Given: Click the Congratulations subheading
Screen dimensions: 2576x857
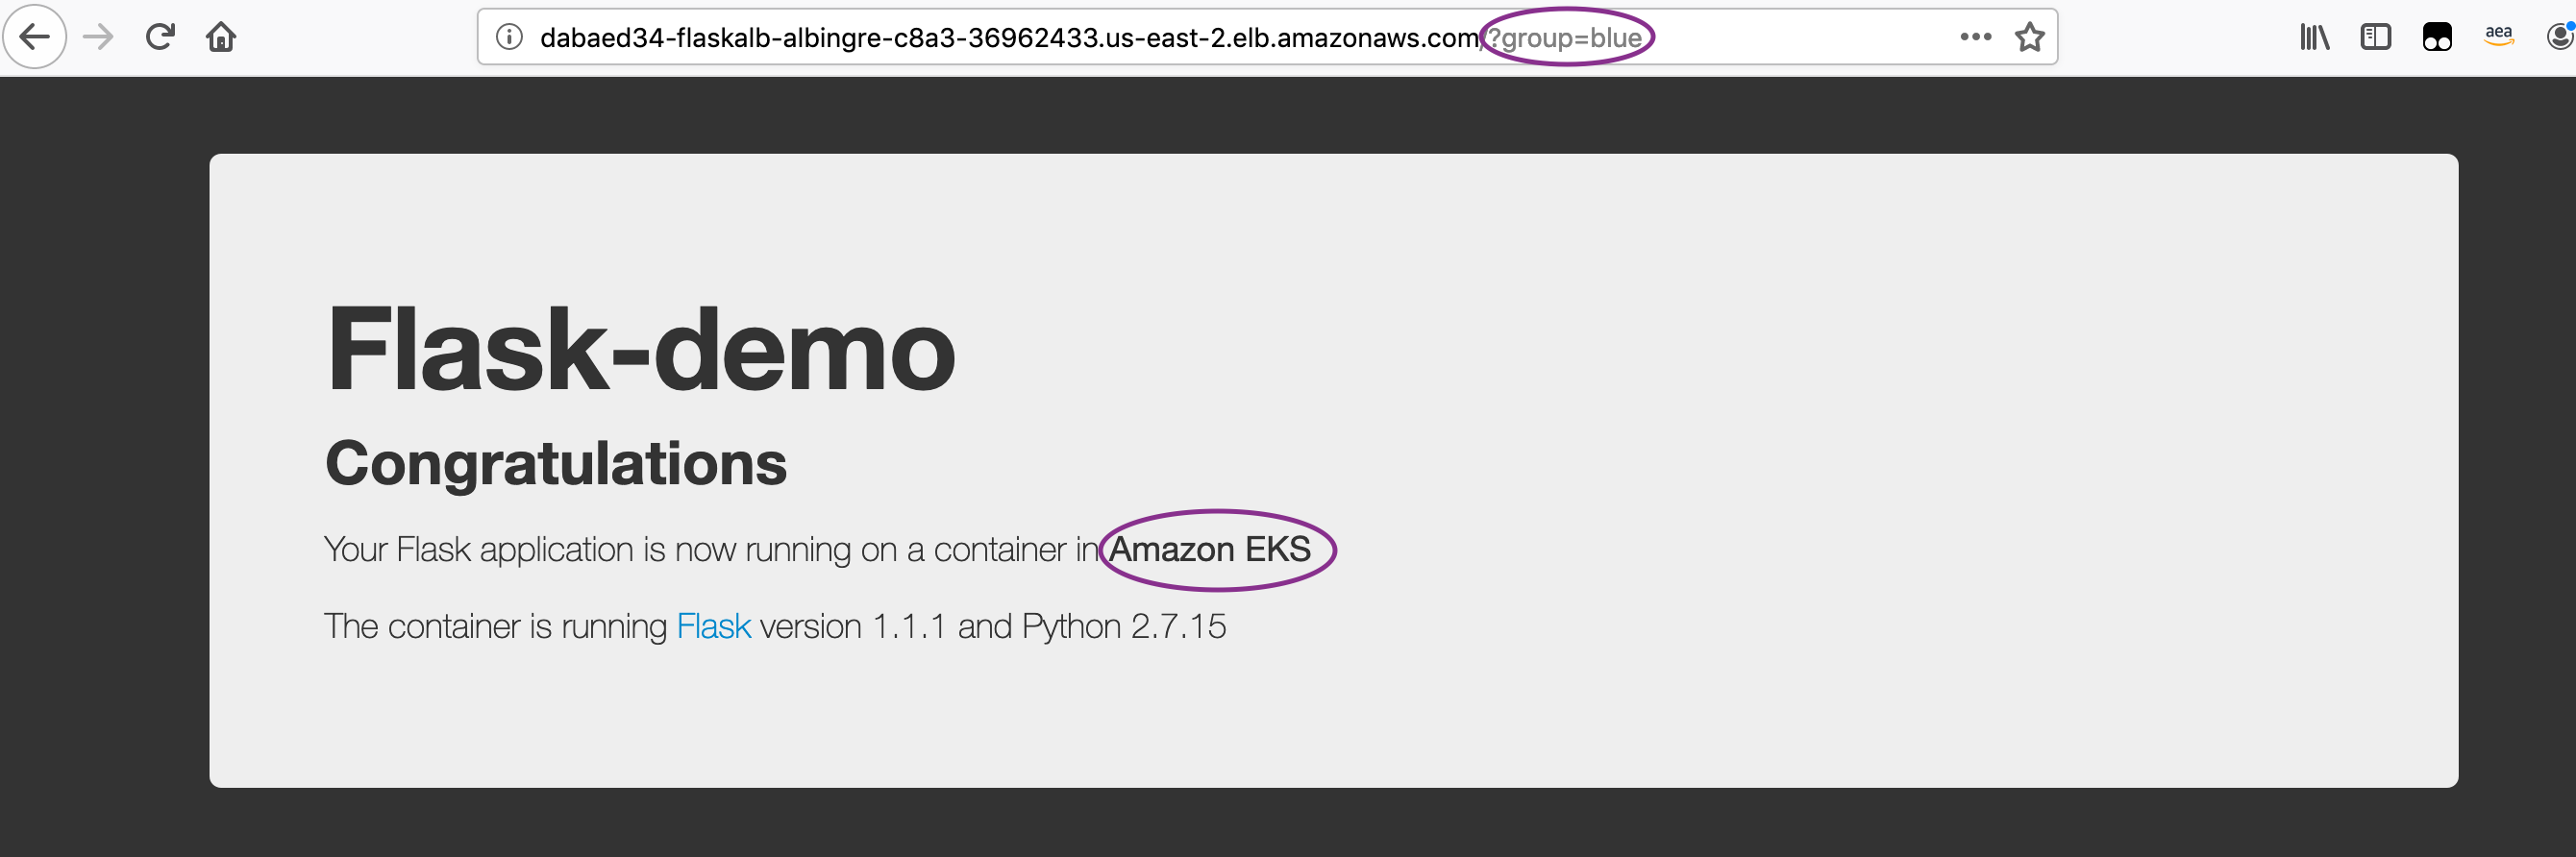Looking at the screenshot, I should [x=556, y=463].
